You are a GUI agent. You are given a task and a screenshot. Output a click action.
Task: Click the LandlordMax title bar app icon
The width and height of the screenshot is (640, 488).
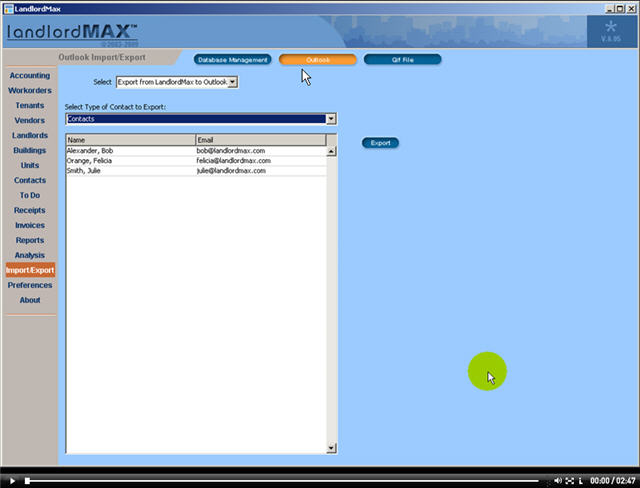tap(9, 9)
